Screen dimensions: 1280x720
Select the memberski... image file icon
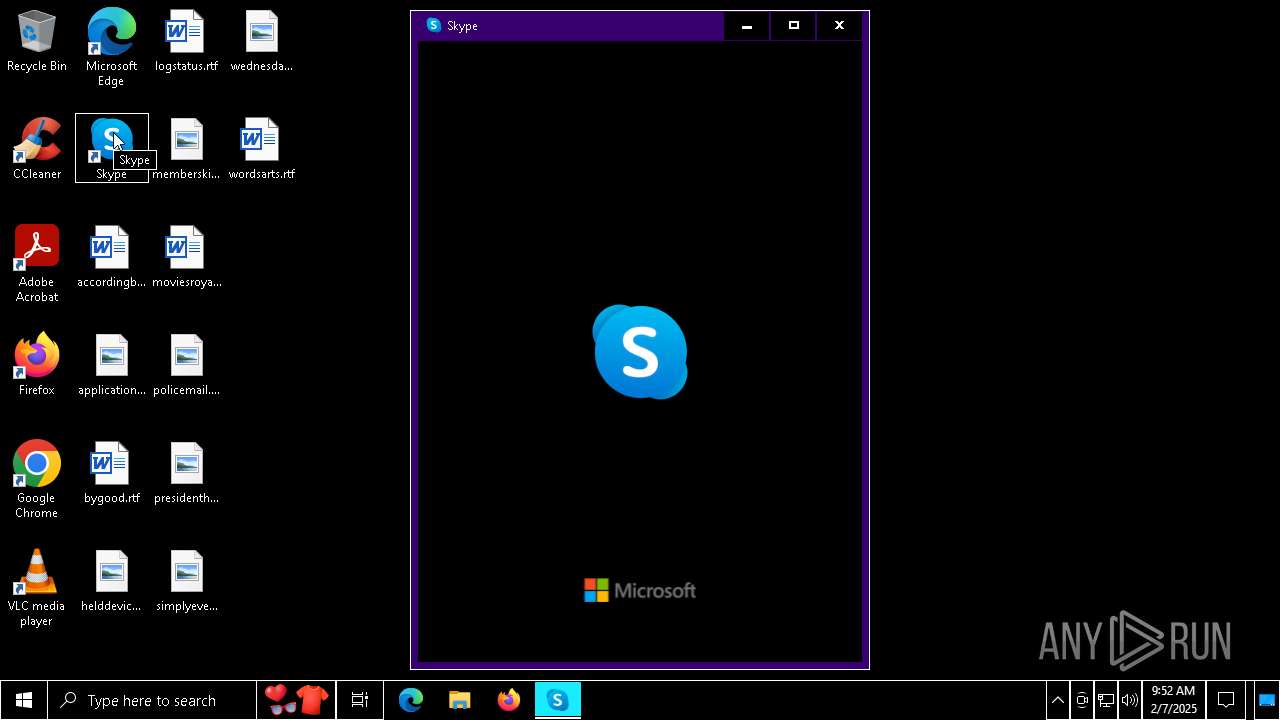186,149
